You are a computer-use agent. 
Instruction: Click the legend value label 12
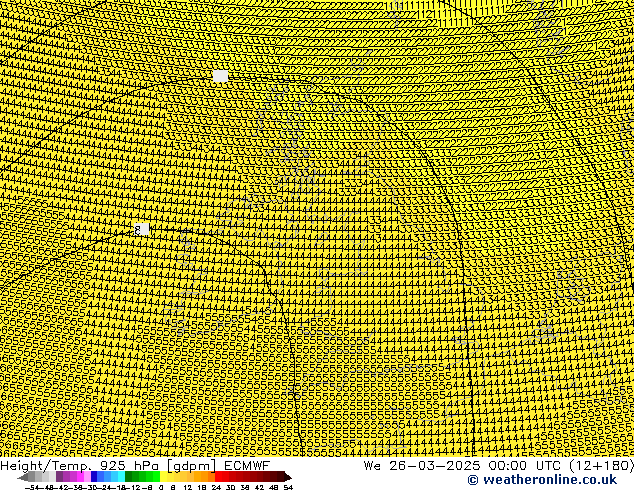point(188,488)
